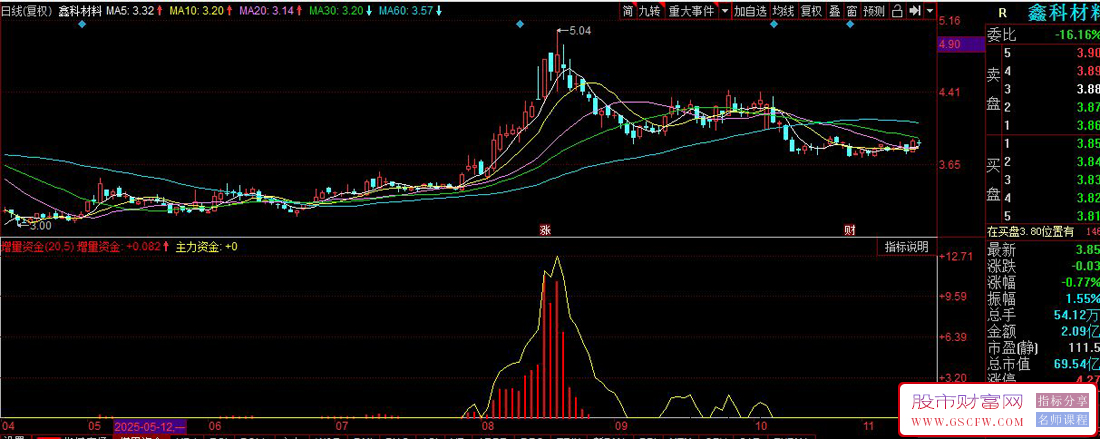This screenshot has height=439, width=1100.
Task: Select the 九转 indicator tab
Action: 649,11
